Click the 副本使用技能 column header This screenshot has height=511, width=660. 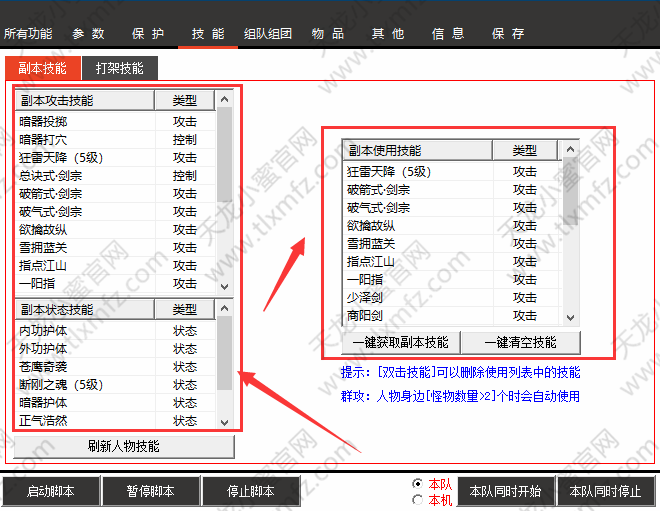[x=418, y=150]
